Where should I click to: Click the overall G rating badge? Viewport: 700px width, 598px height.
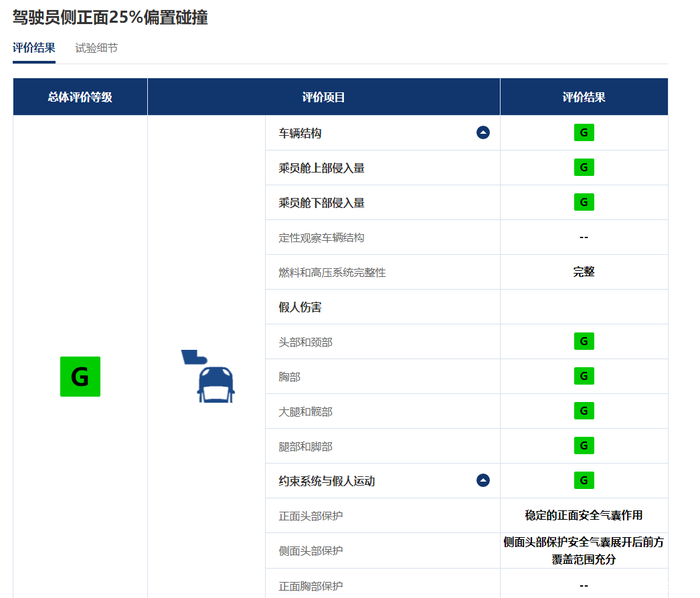80,376
